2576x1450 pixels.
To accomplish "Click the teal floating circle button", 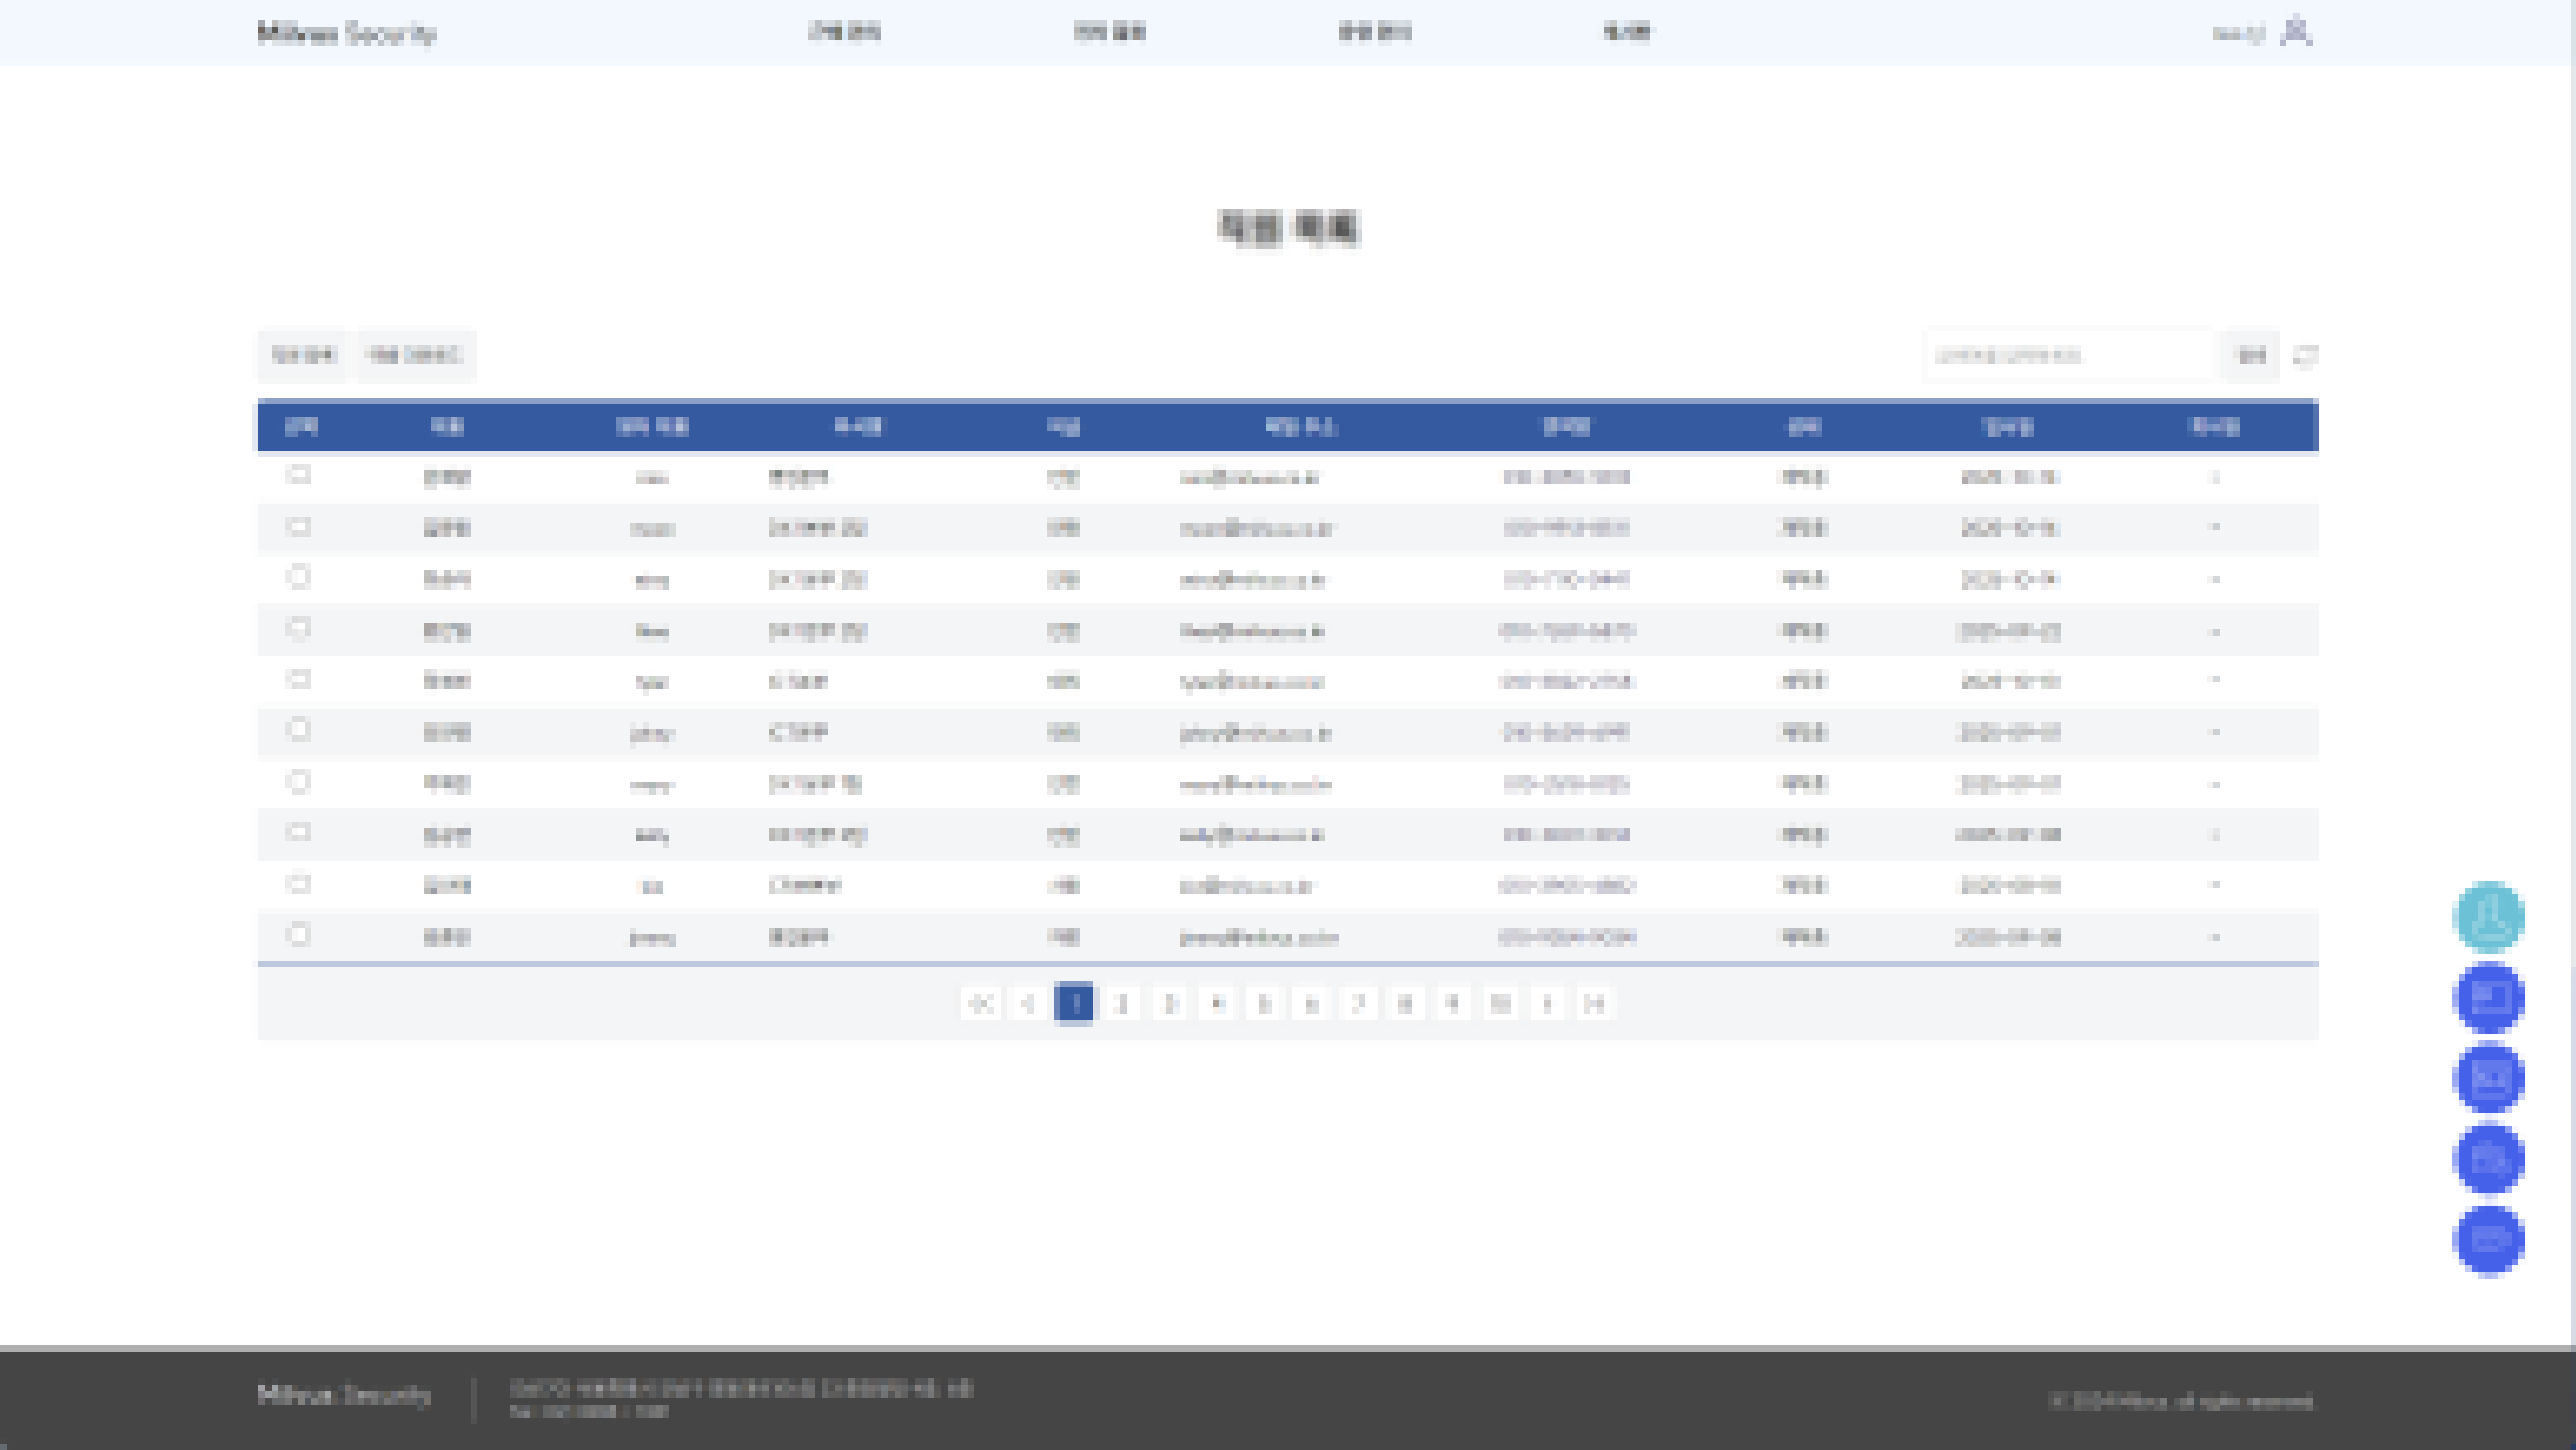I will click(x=2489, y=917).
